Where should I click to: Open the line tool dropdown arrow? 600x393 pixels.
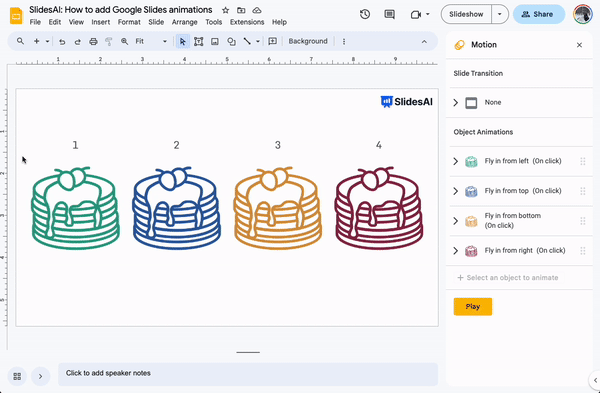click(258, 41)
